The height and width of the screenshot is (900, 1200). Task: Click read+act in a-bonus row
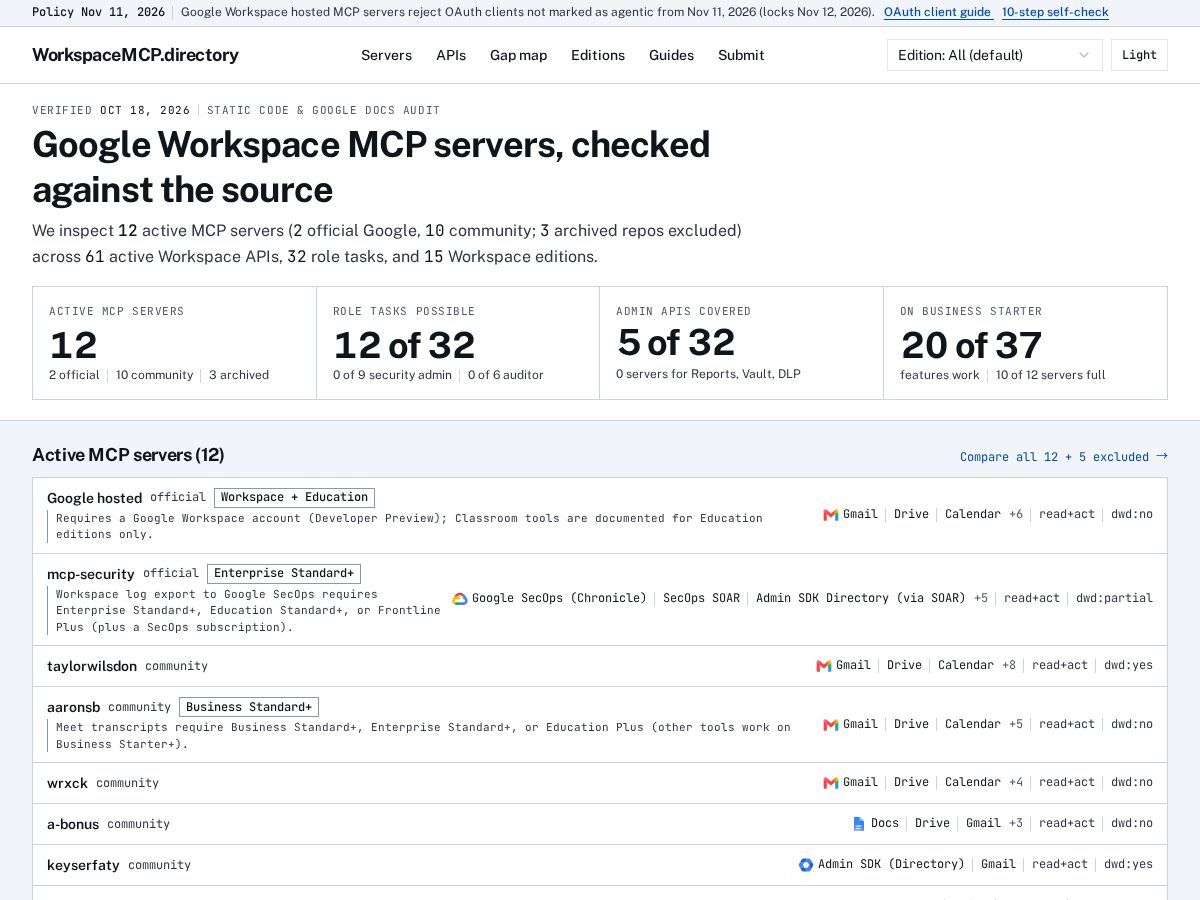coord(1067,823)
